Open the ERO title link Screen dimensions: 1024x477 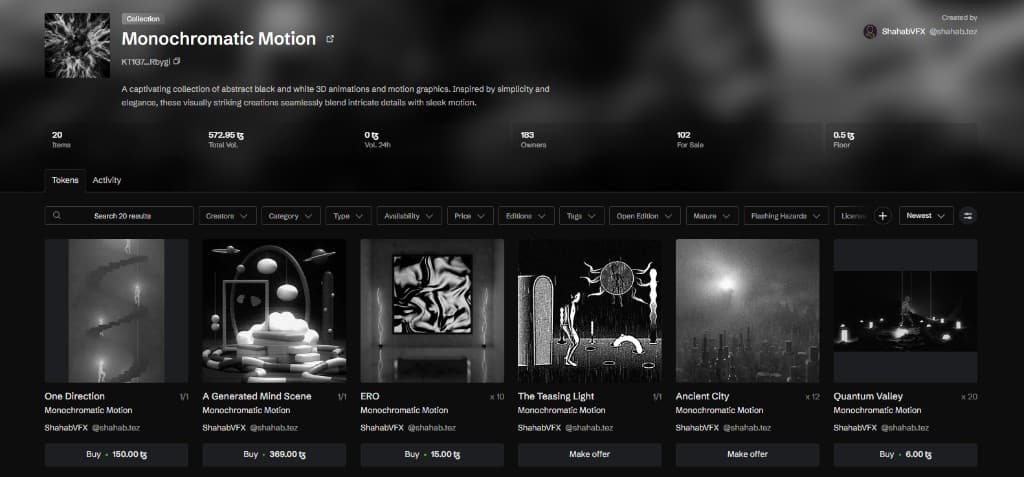370,396
